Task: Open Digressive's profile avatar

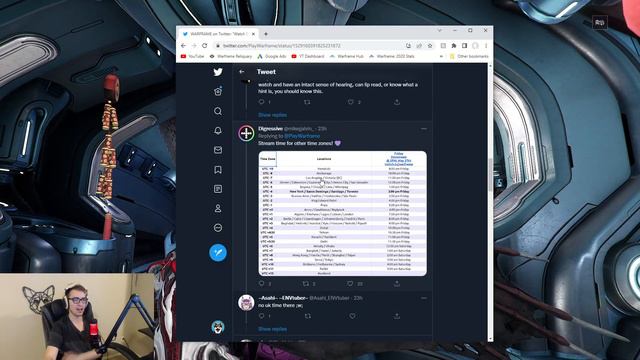Action: tap(246, 133)
